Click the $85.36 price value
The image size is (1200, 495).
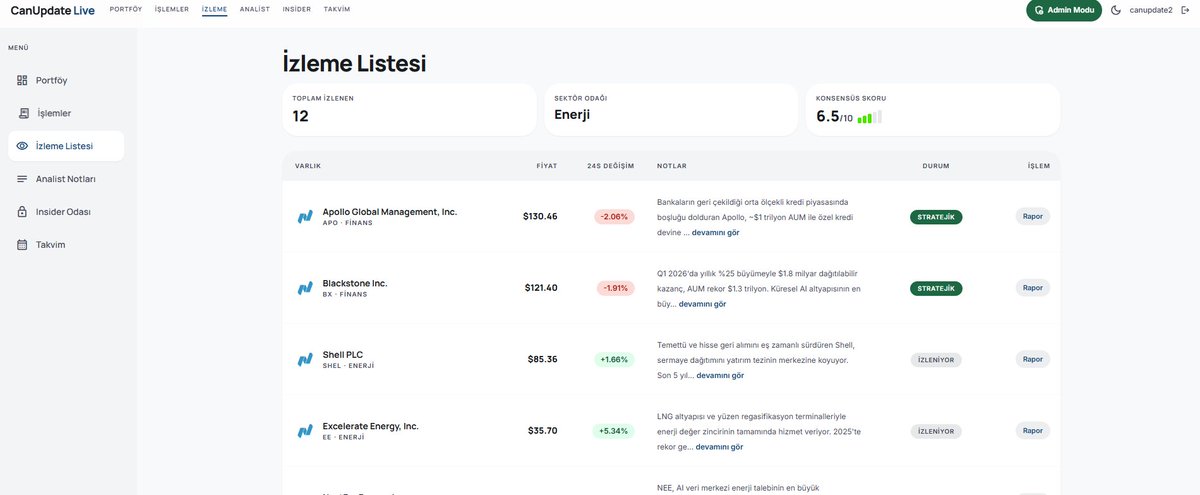(543, 360)
